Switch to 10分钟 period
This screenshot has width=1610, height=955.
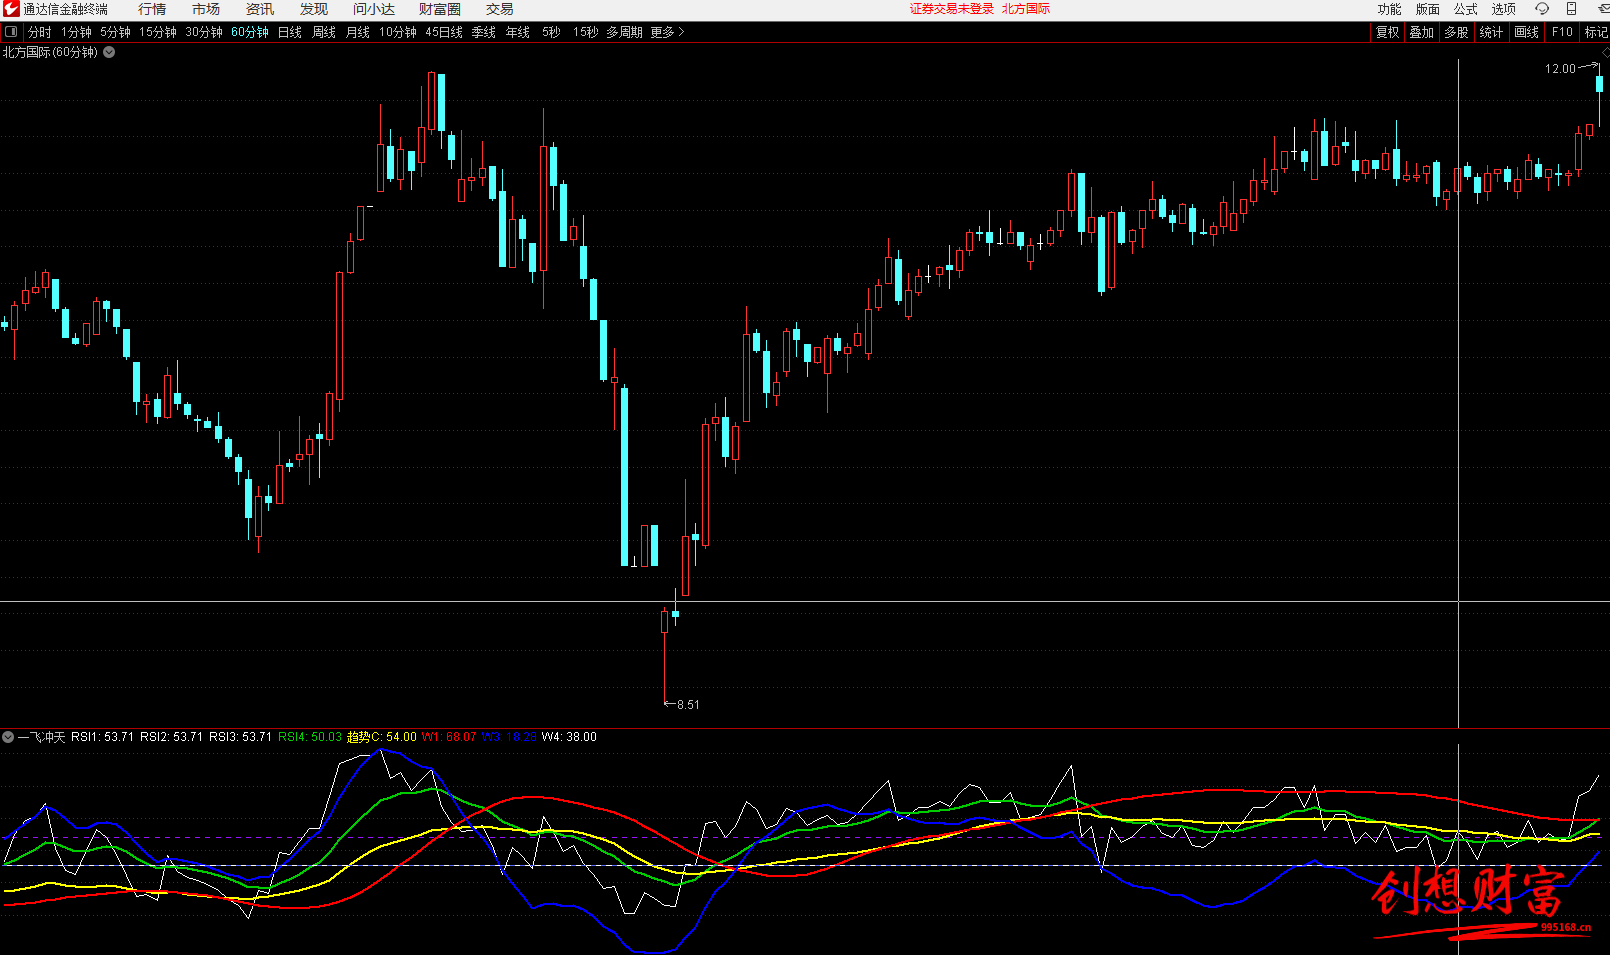click(x=398, y=32)
